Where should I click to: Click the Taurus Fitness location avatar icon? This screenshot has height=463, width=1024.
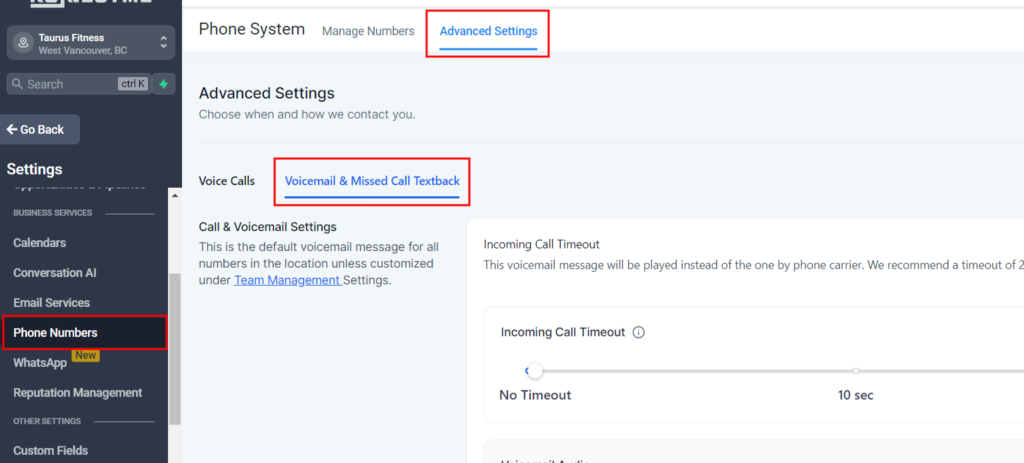tap(23, 43)
